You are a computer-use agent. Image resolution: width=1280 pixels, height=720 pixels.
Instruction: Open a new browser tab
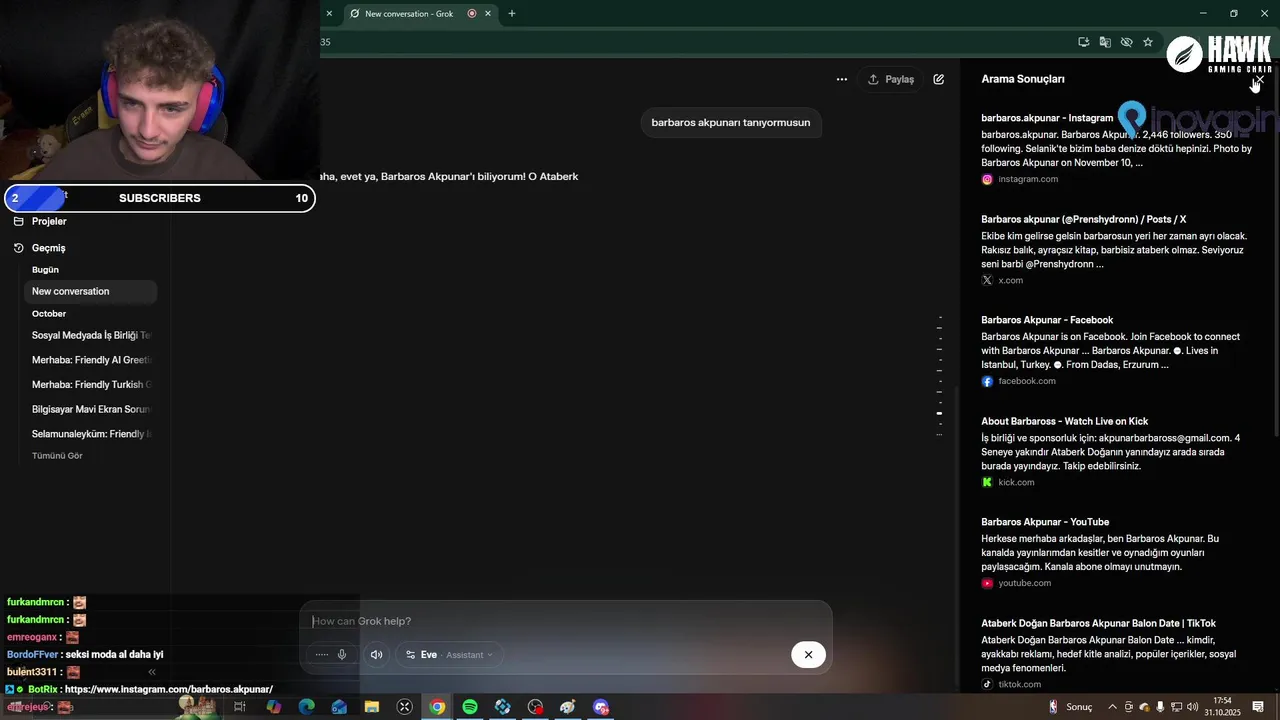tap(512, 14)
